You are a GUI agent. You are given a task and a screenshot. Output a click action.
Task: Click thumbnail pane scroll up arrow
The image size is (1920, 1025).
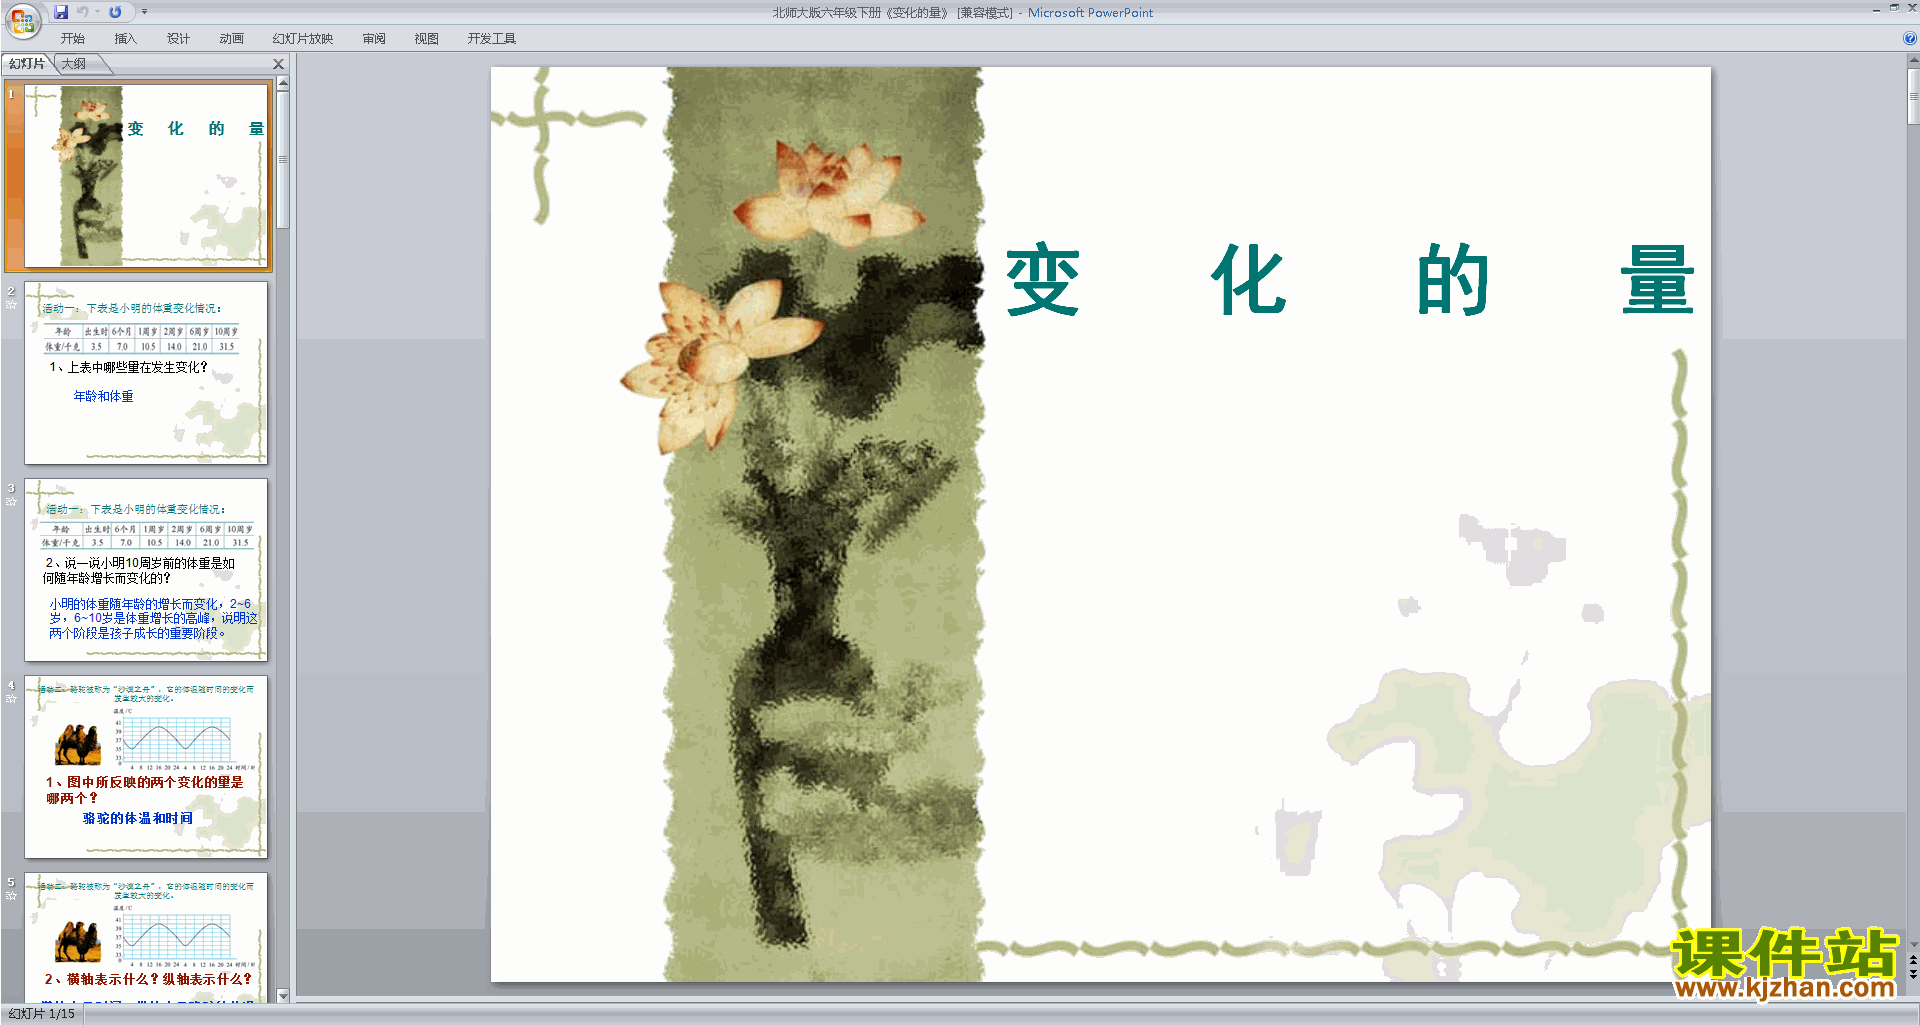(283, 85)
